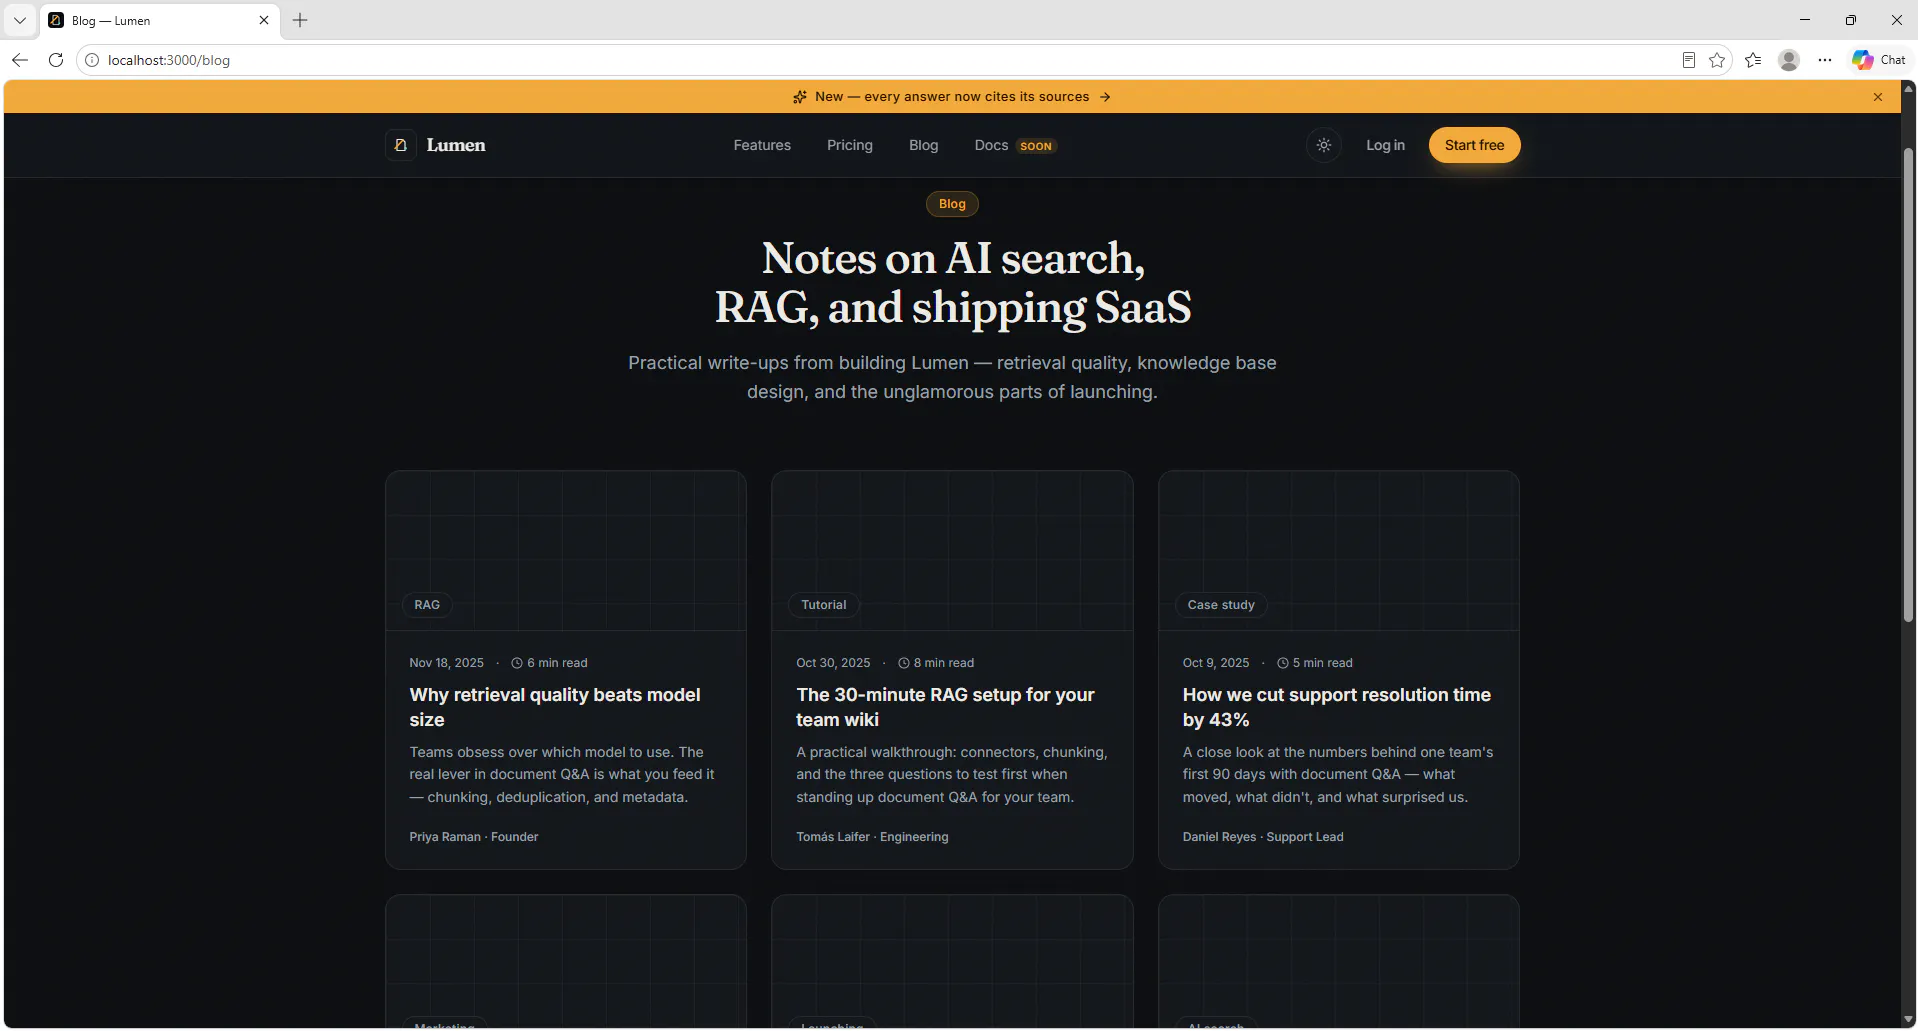Open article 'How we cut support resolution time by 43%'
The width and height of the screenshot is (1918, 1031).
1336,707
